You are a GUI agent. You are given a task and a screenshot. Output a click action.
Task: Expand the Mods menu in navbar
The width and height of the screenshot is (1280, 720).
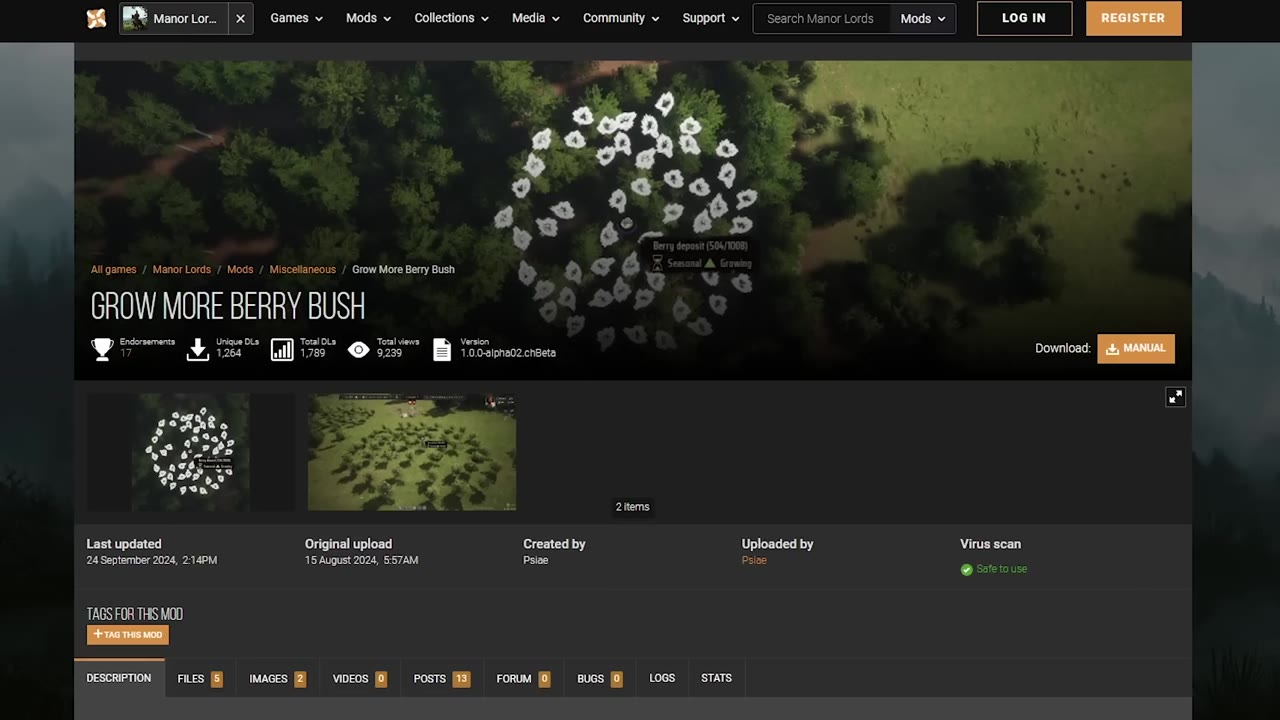368,18
